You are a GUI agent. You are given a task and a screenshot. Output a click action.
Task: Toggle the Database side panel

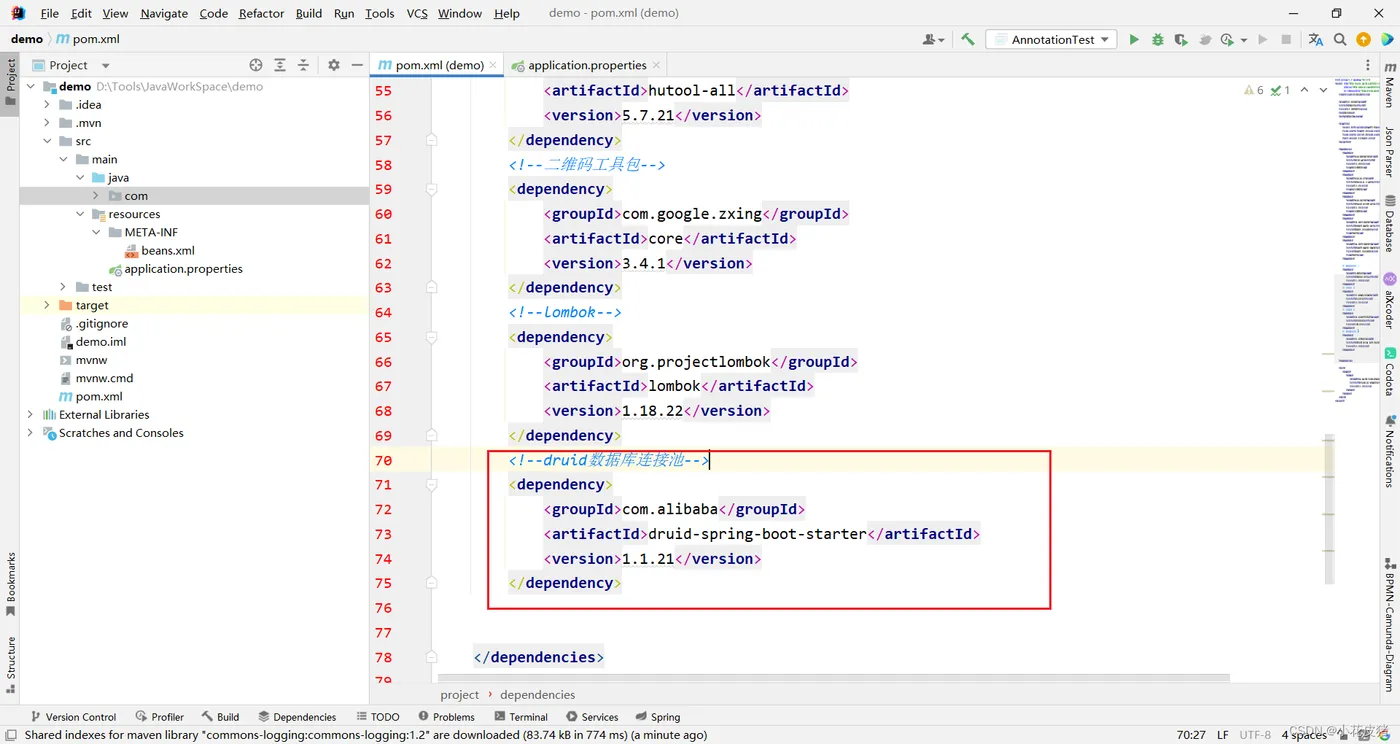point(1389,224)
